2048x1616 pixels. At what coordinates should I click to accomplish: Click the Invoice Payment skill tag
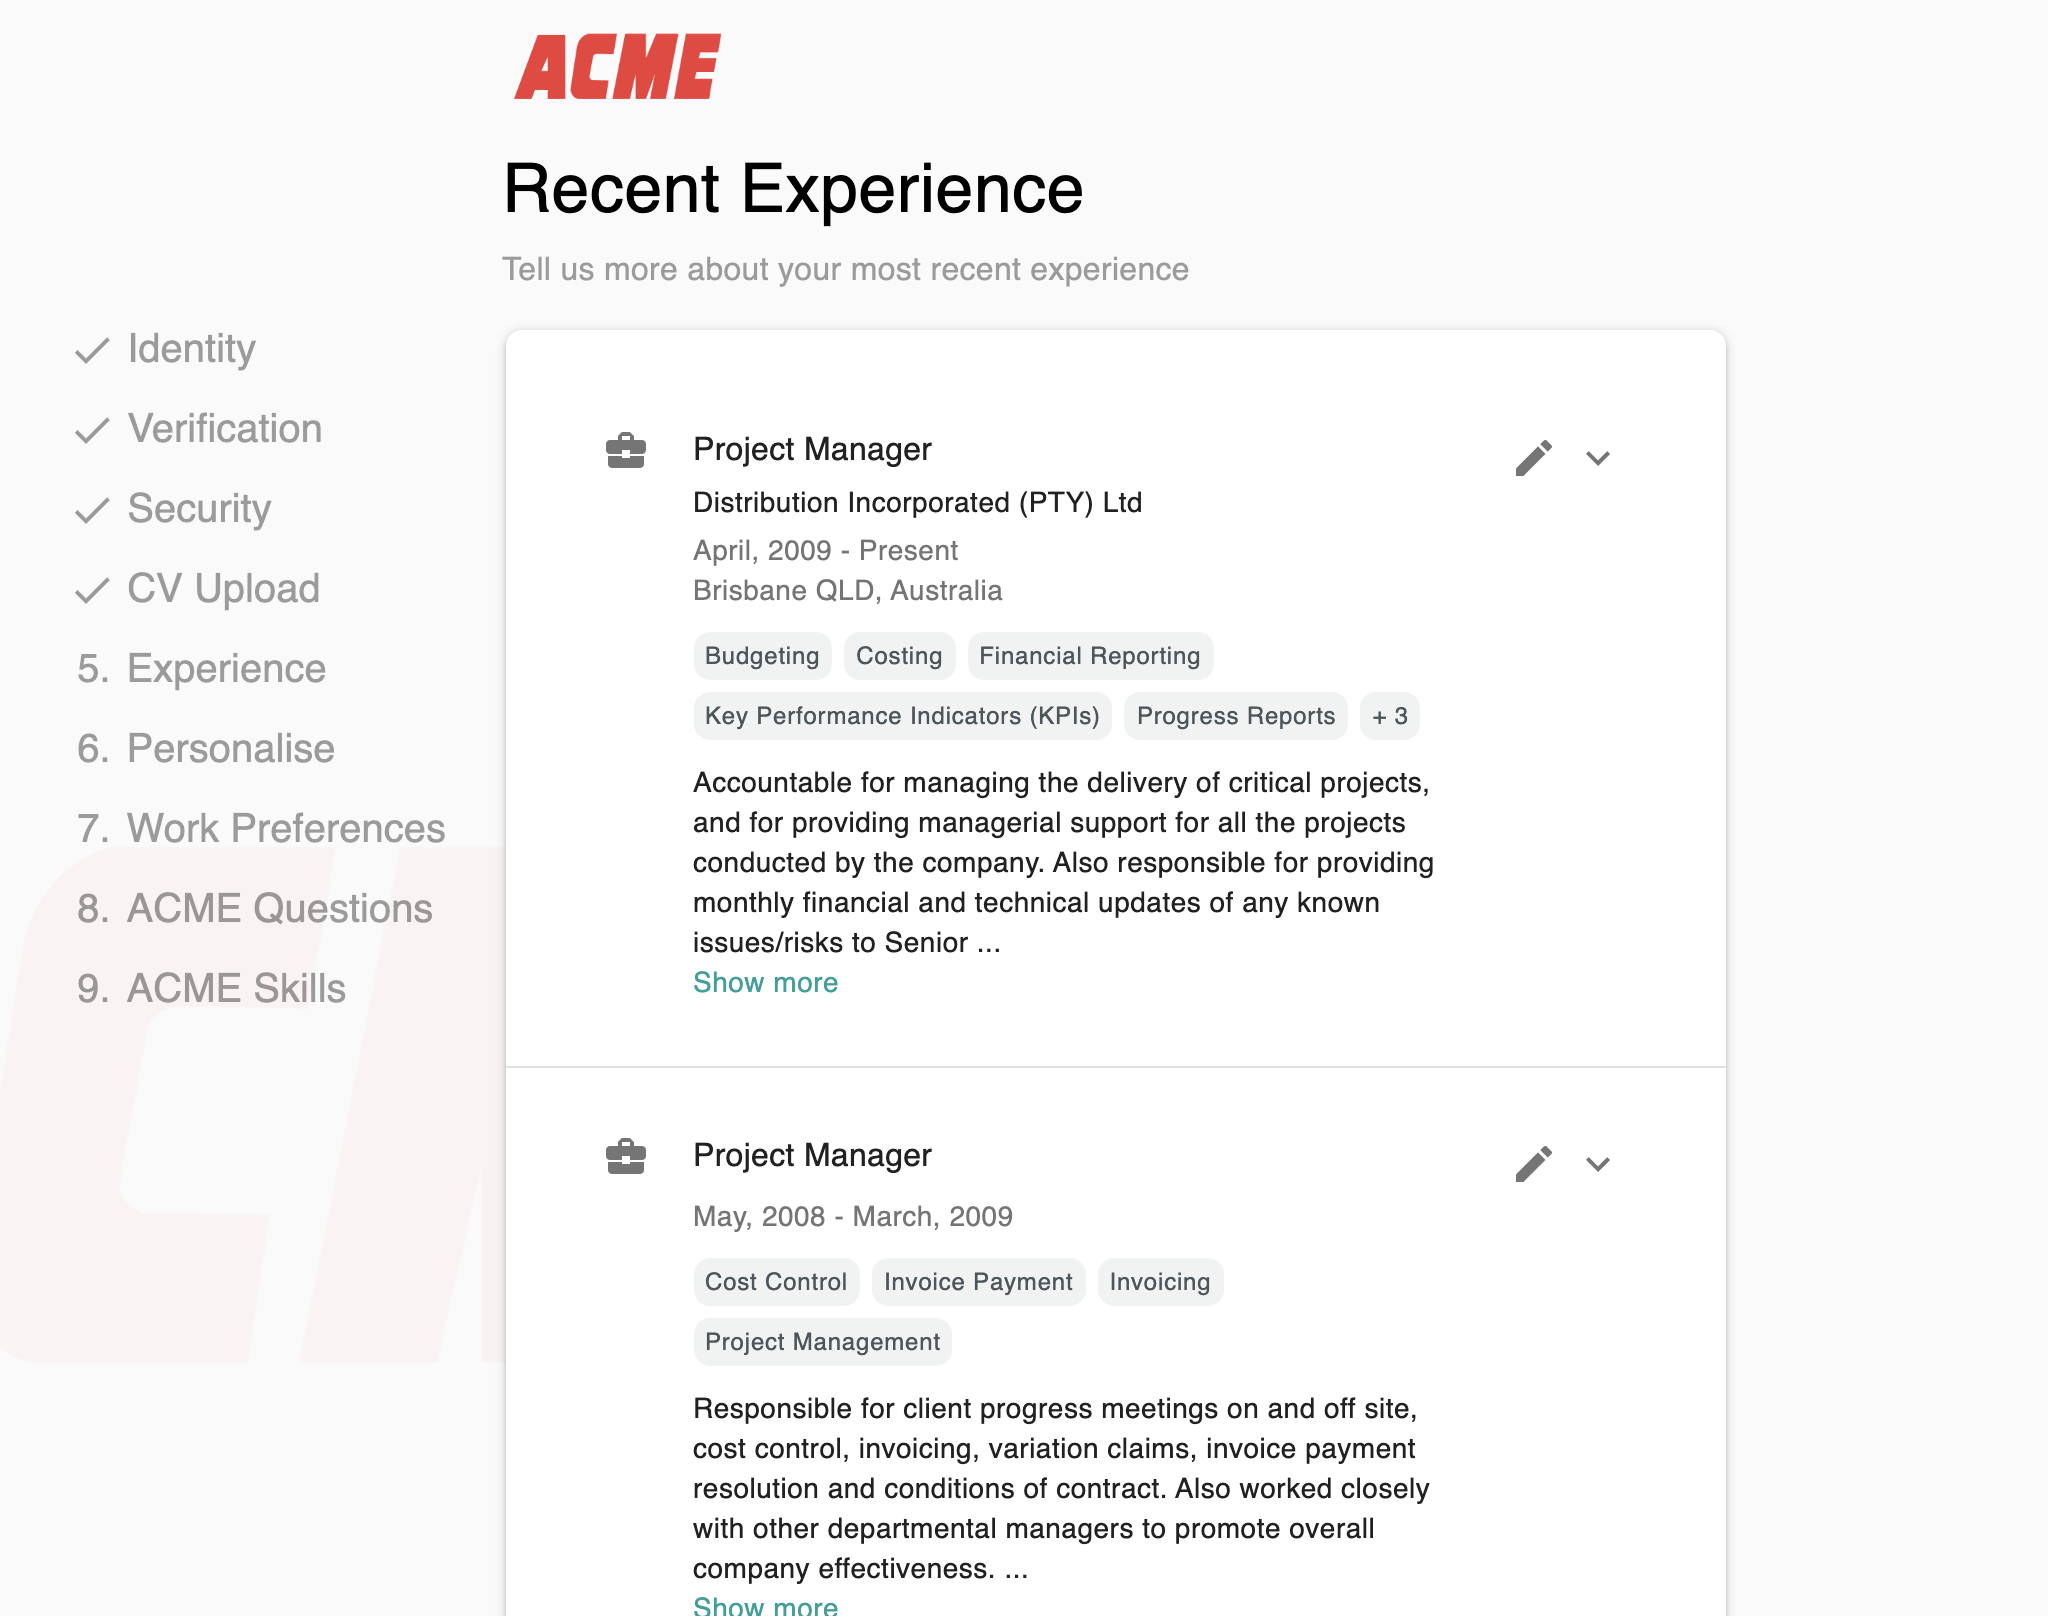(x=977, y=1282)
